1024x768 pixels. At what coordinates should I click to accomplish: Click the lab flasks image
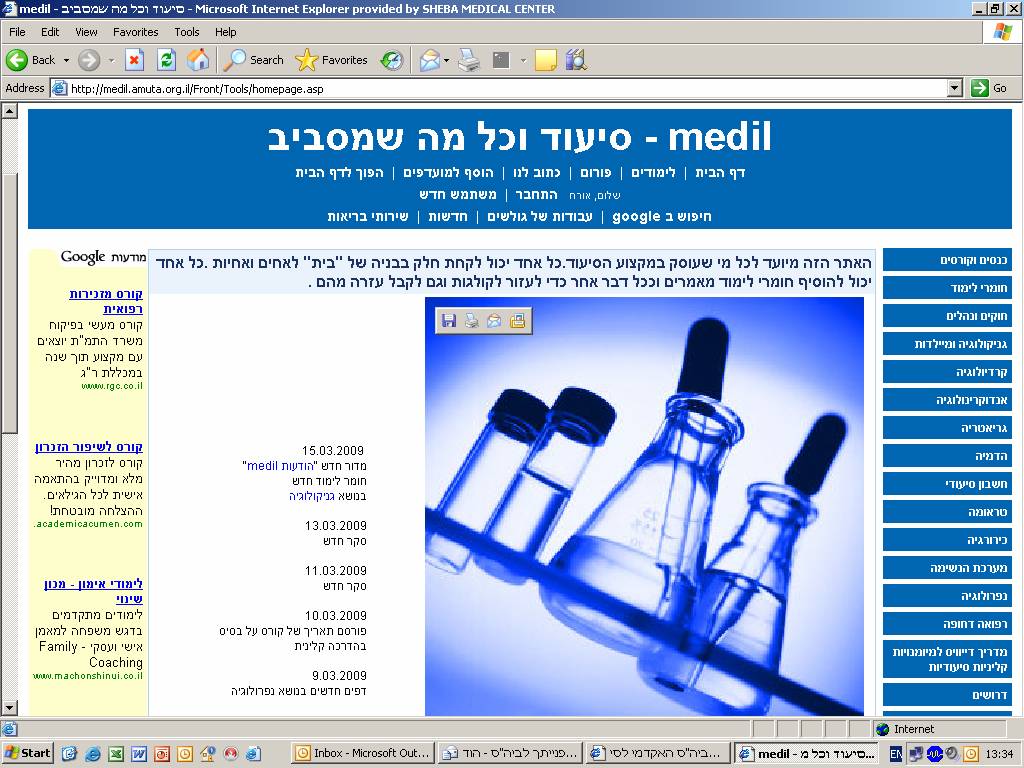click(x=645, y=506)
